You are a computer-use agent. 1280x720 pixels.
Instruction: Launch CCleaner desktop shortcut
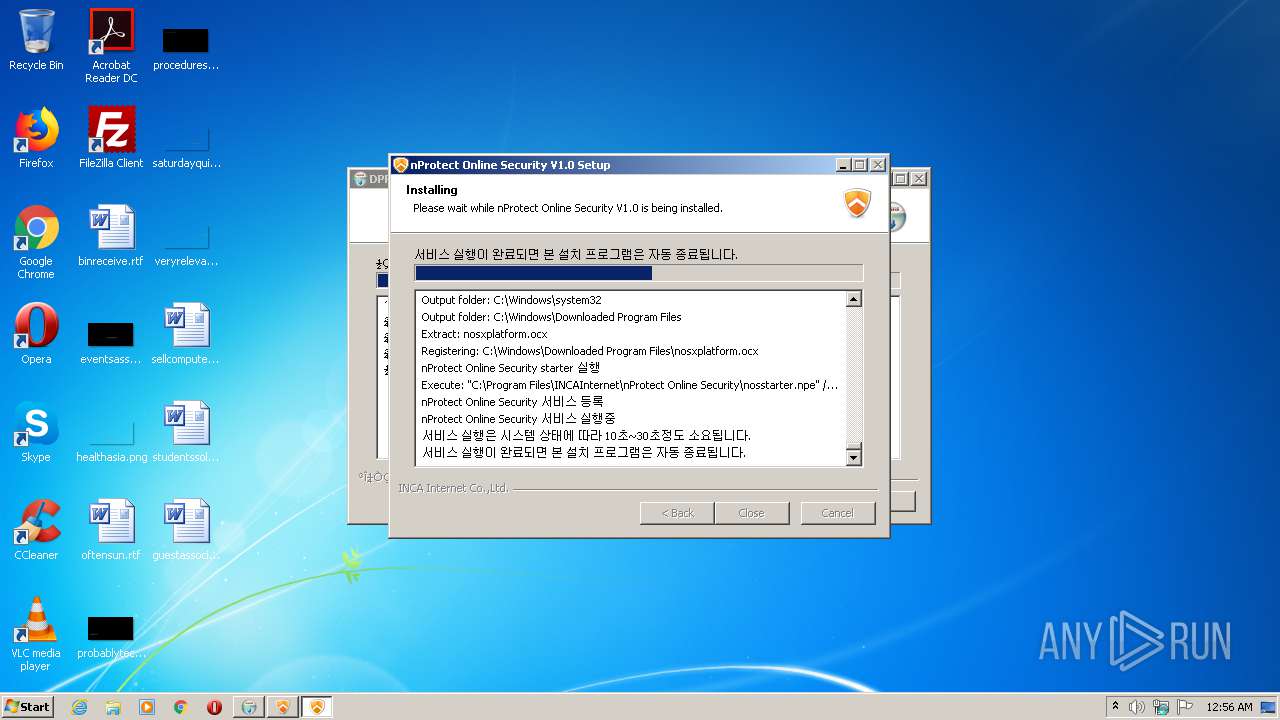point(36,530)
